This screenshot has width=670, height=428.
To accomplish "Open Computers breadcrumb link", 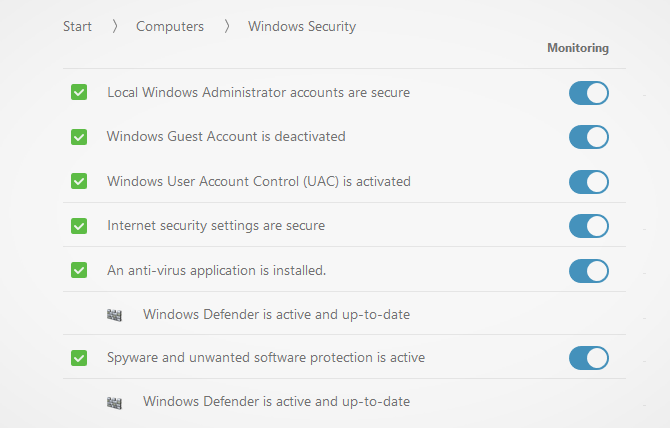I will click(170, 26).
